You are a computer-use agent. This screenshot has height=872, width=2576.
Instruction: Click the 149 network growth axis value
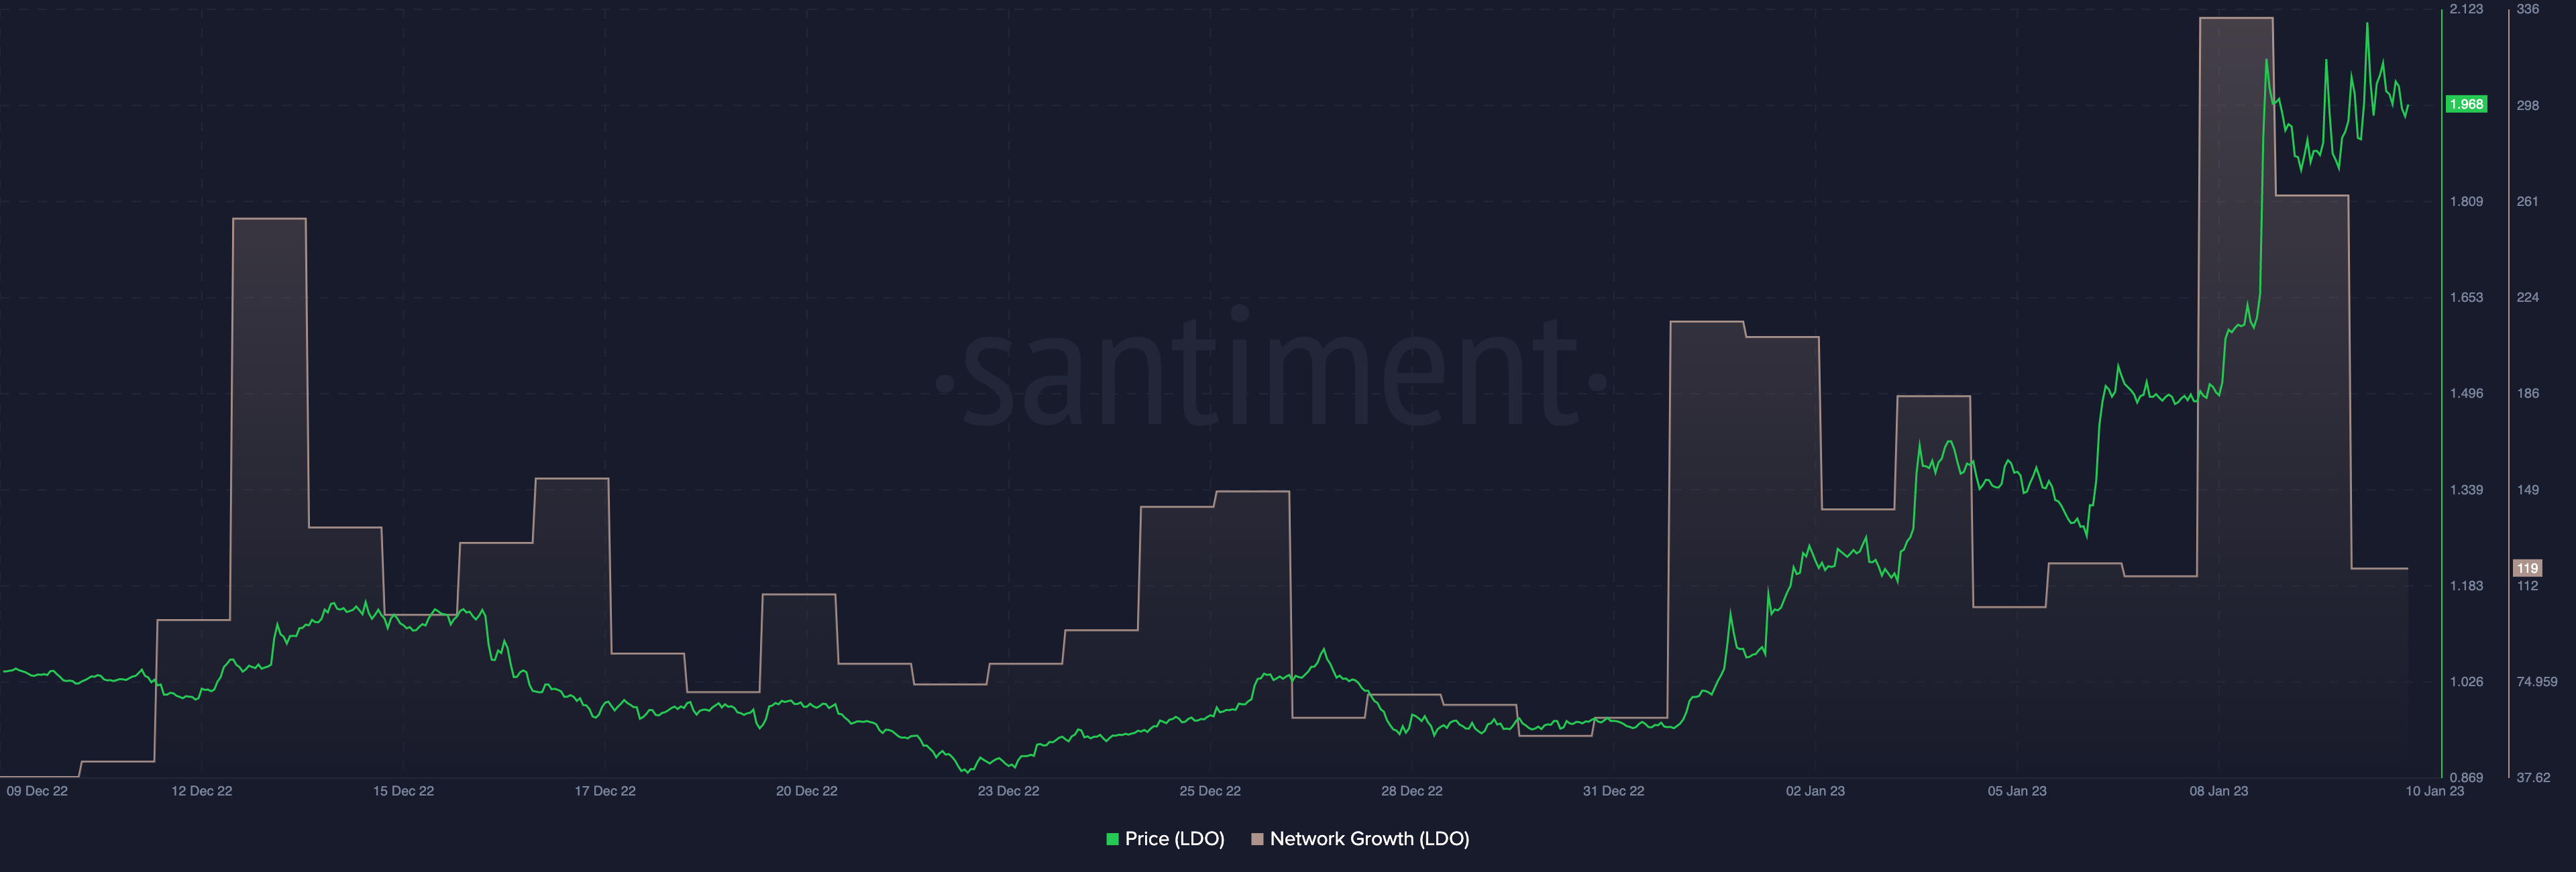tap(2527, 489)
